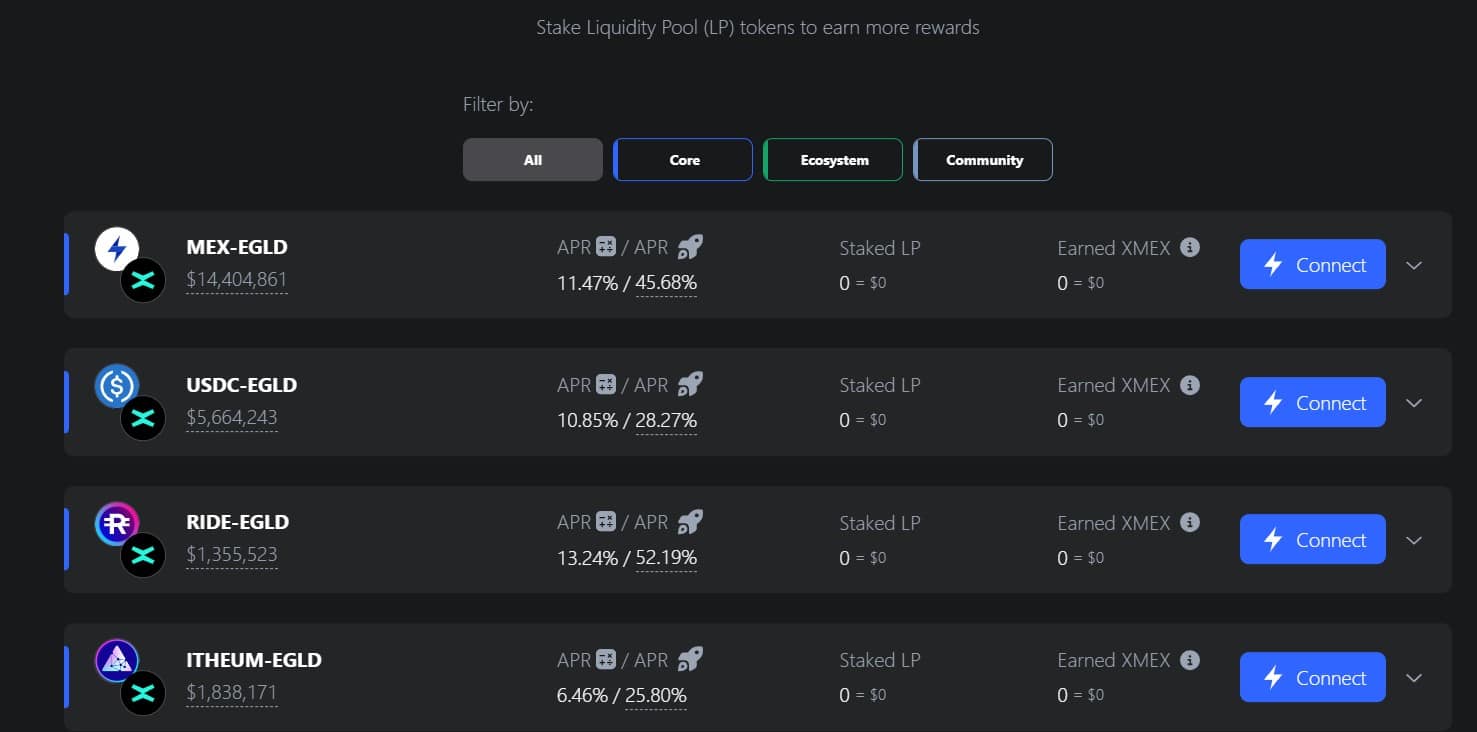Screen dimensions: 1477x732
Task: Click Earned XMEX info icon in RIDE-EGLD row
Action: (1190, 522)
